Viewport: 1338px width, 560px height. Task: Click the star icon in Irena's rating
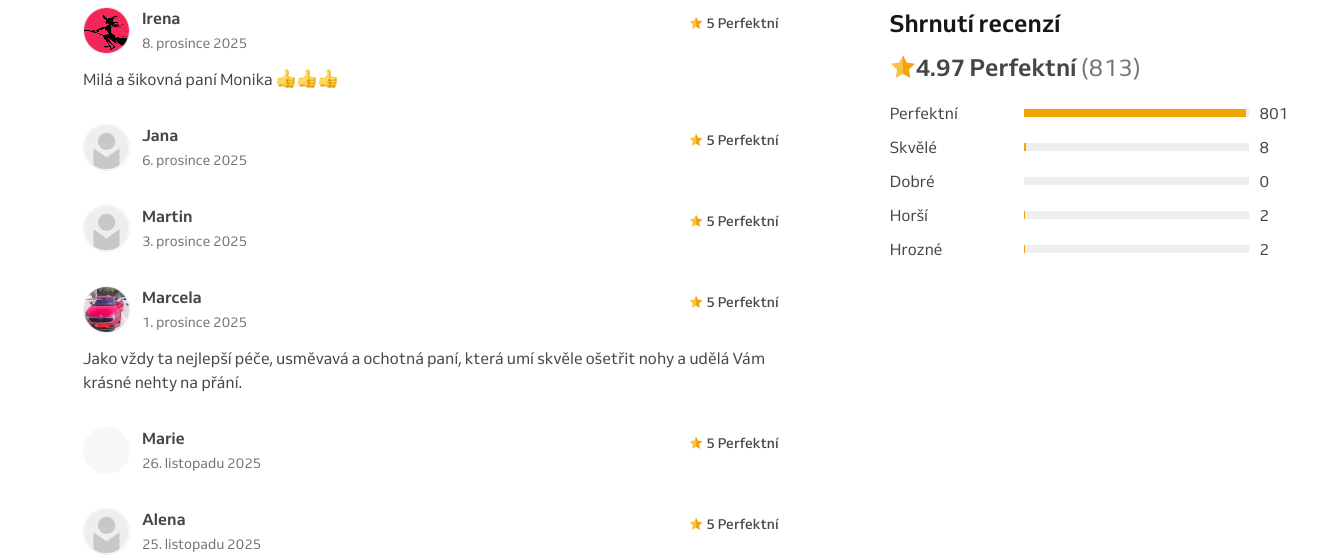696,23
